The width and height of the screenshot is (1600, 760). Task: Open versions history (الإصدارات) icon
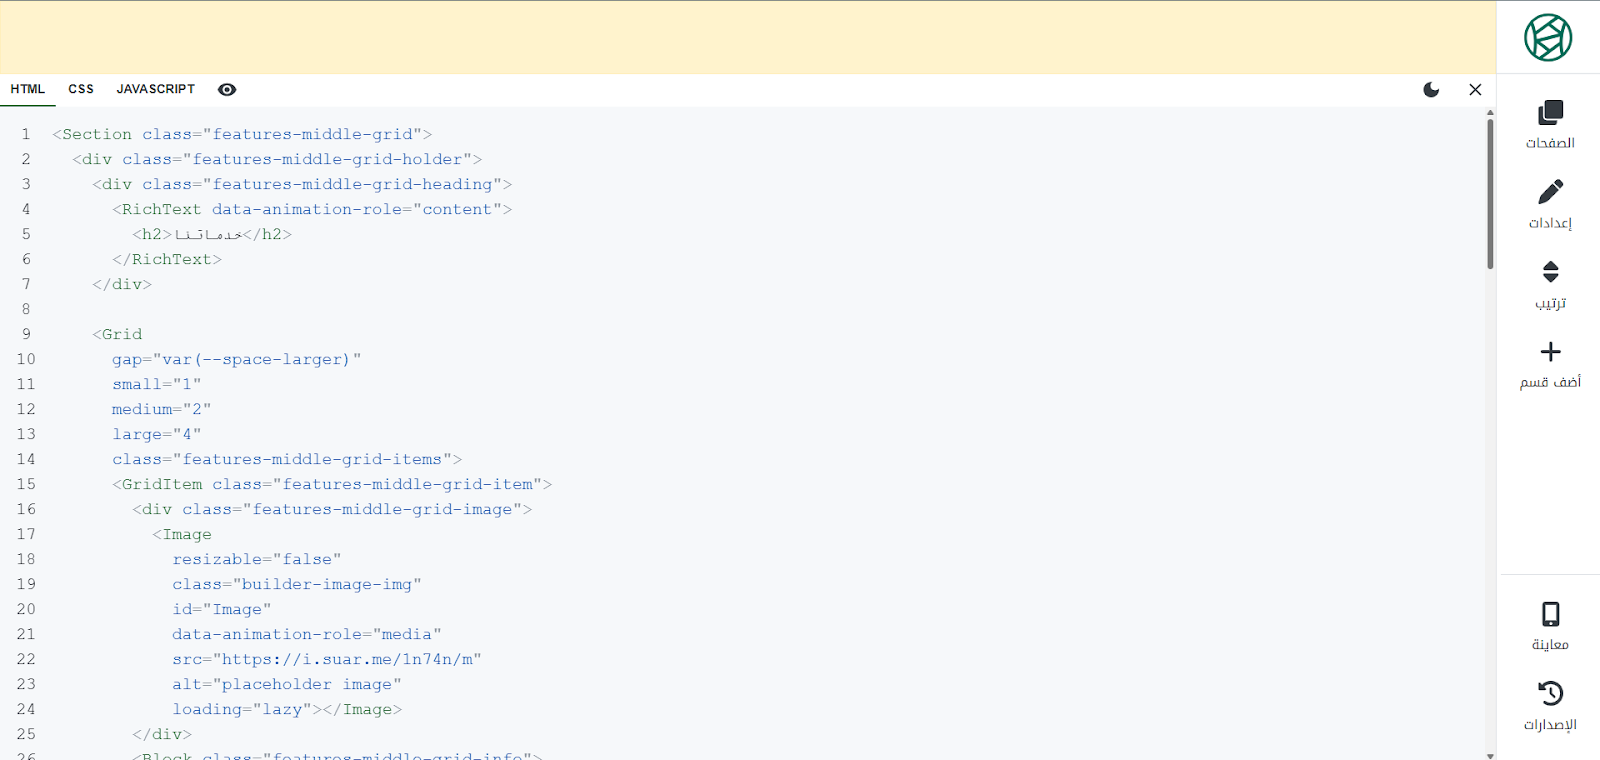[x=1550, y=693]
